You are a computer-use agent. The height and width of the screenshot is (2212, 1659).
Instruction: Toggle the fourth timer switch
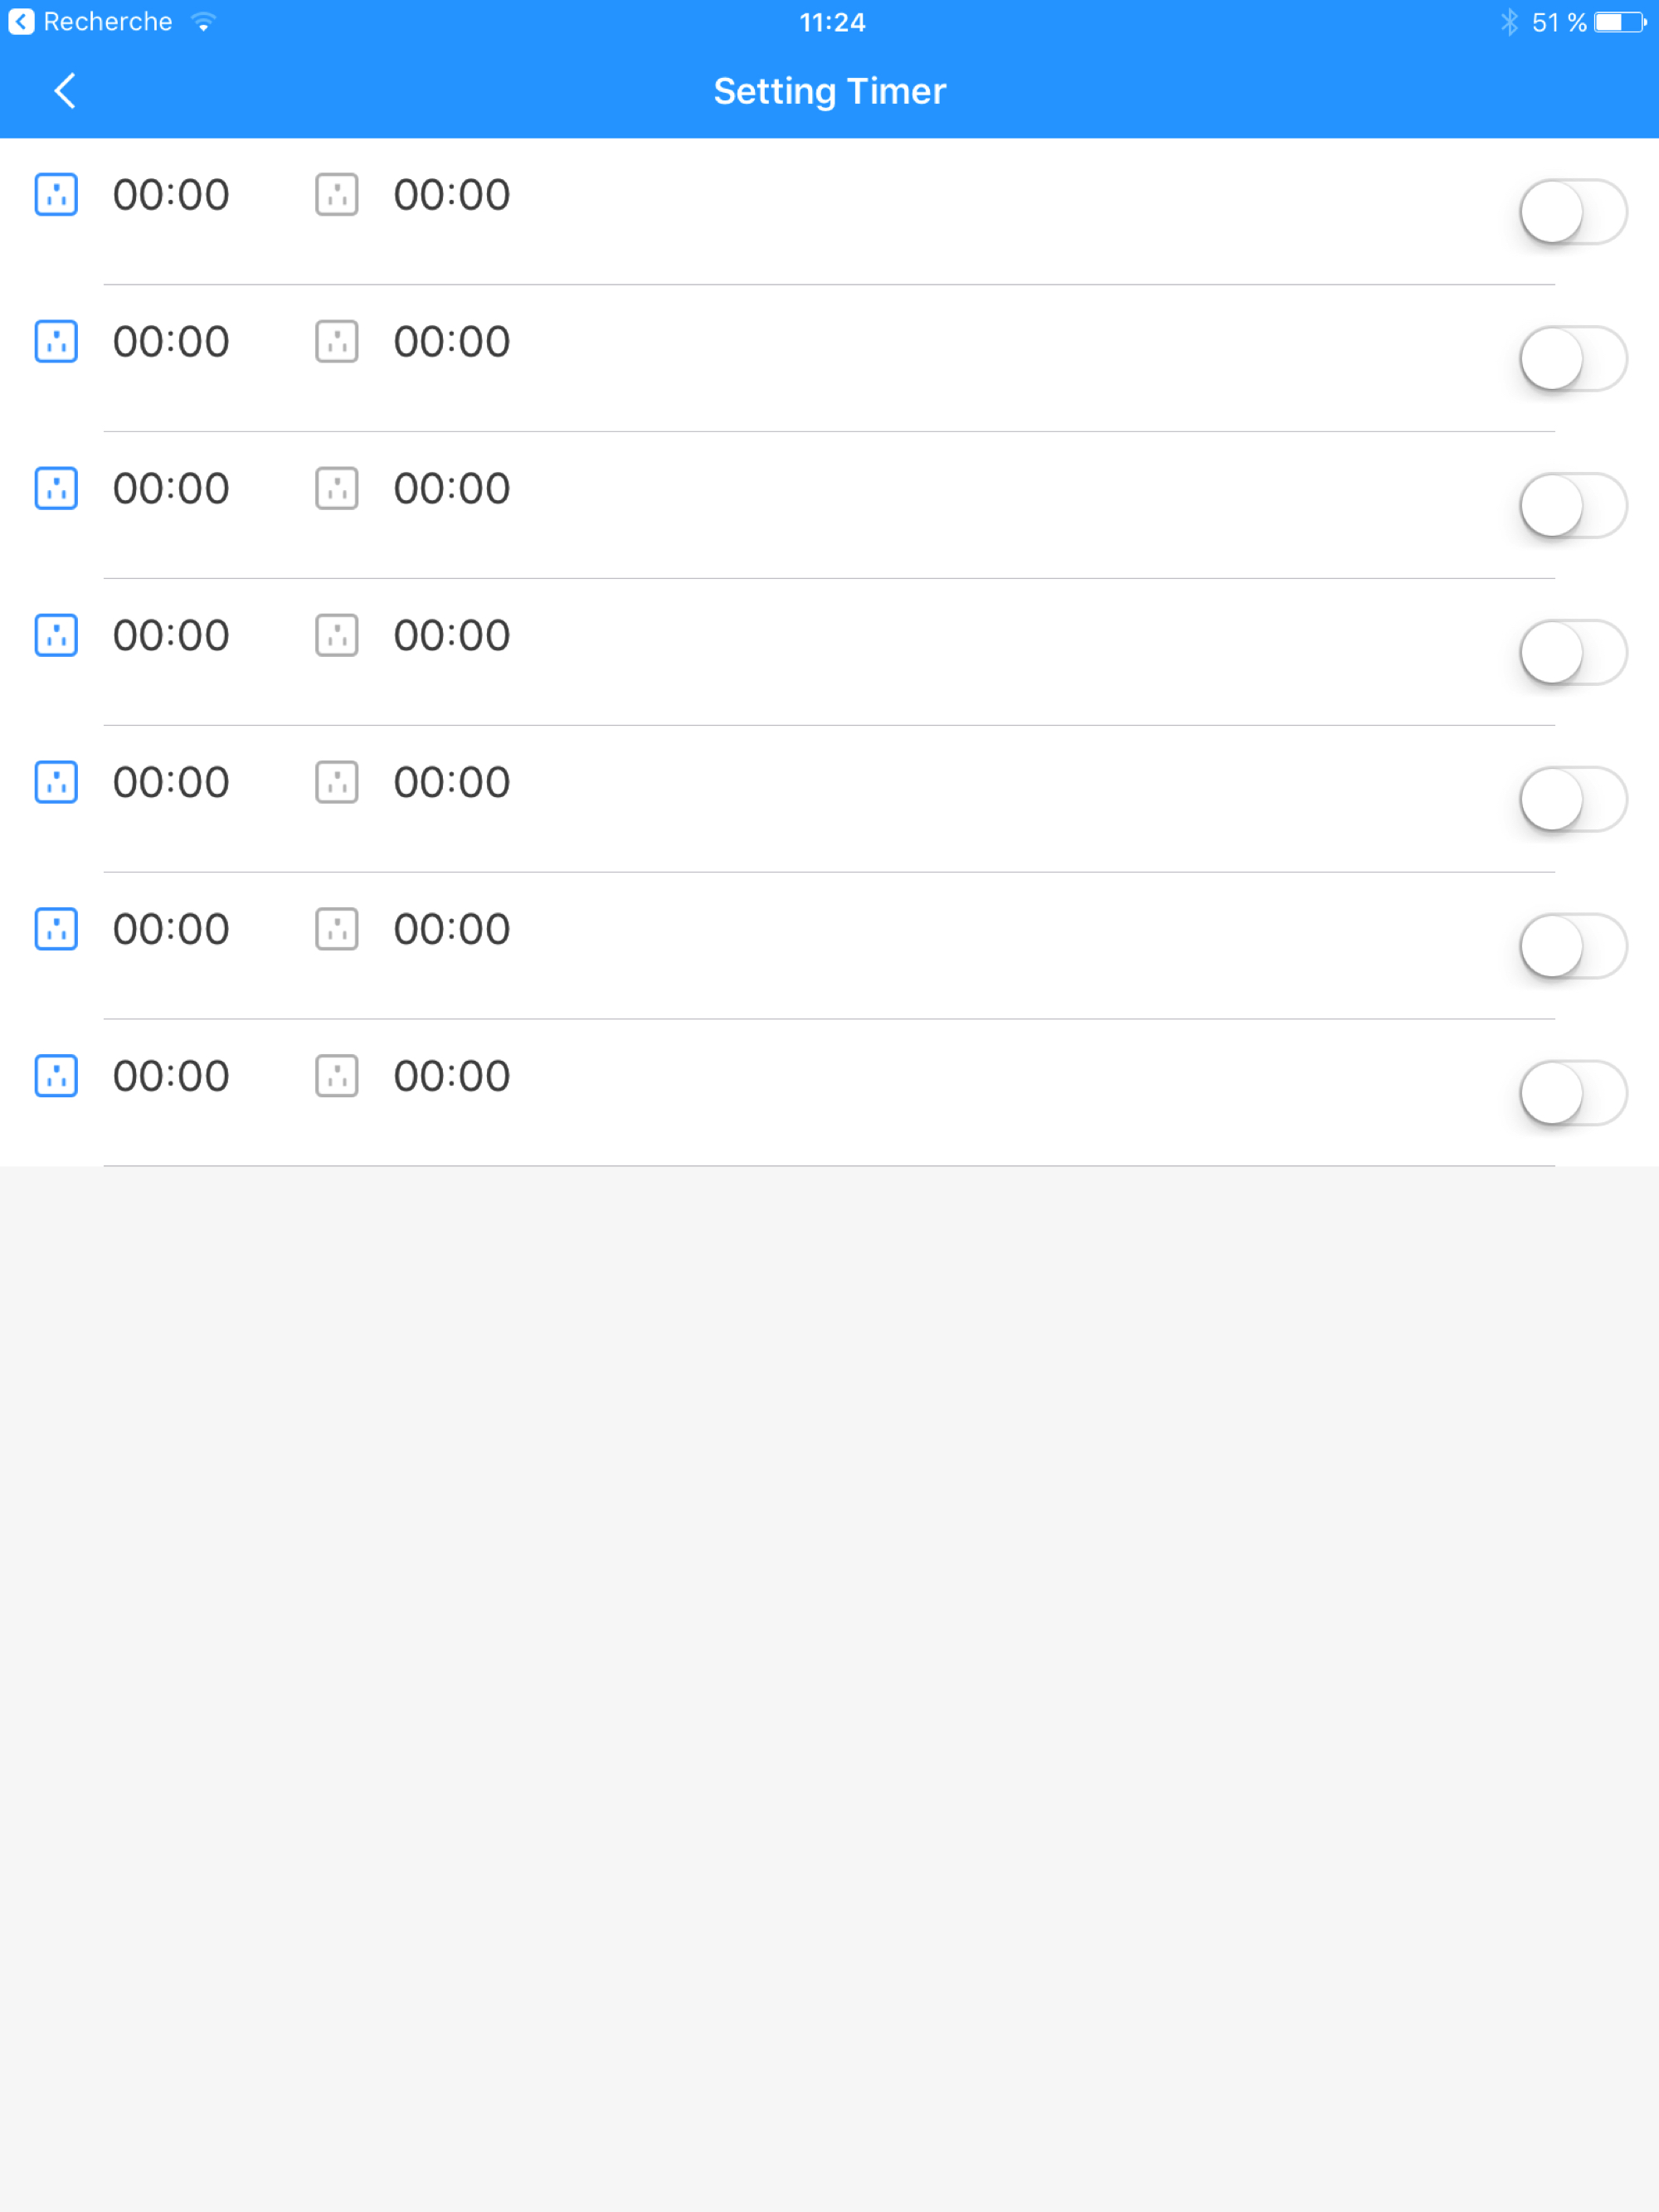(1573, 652)
